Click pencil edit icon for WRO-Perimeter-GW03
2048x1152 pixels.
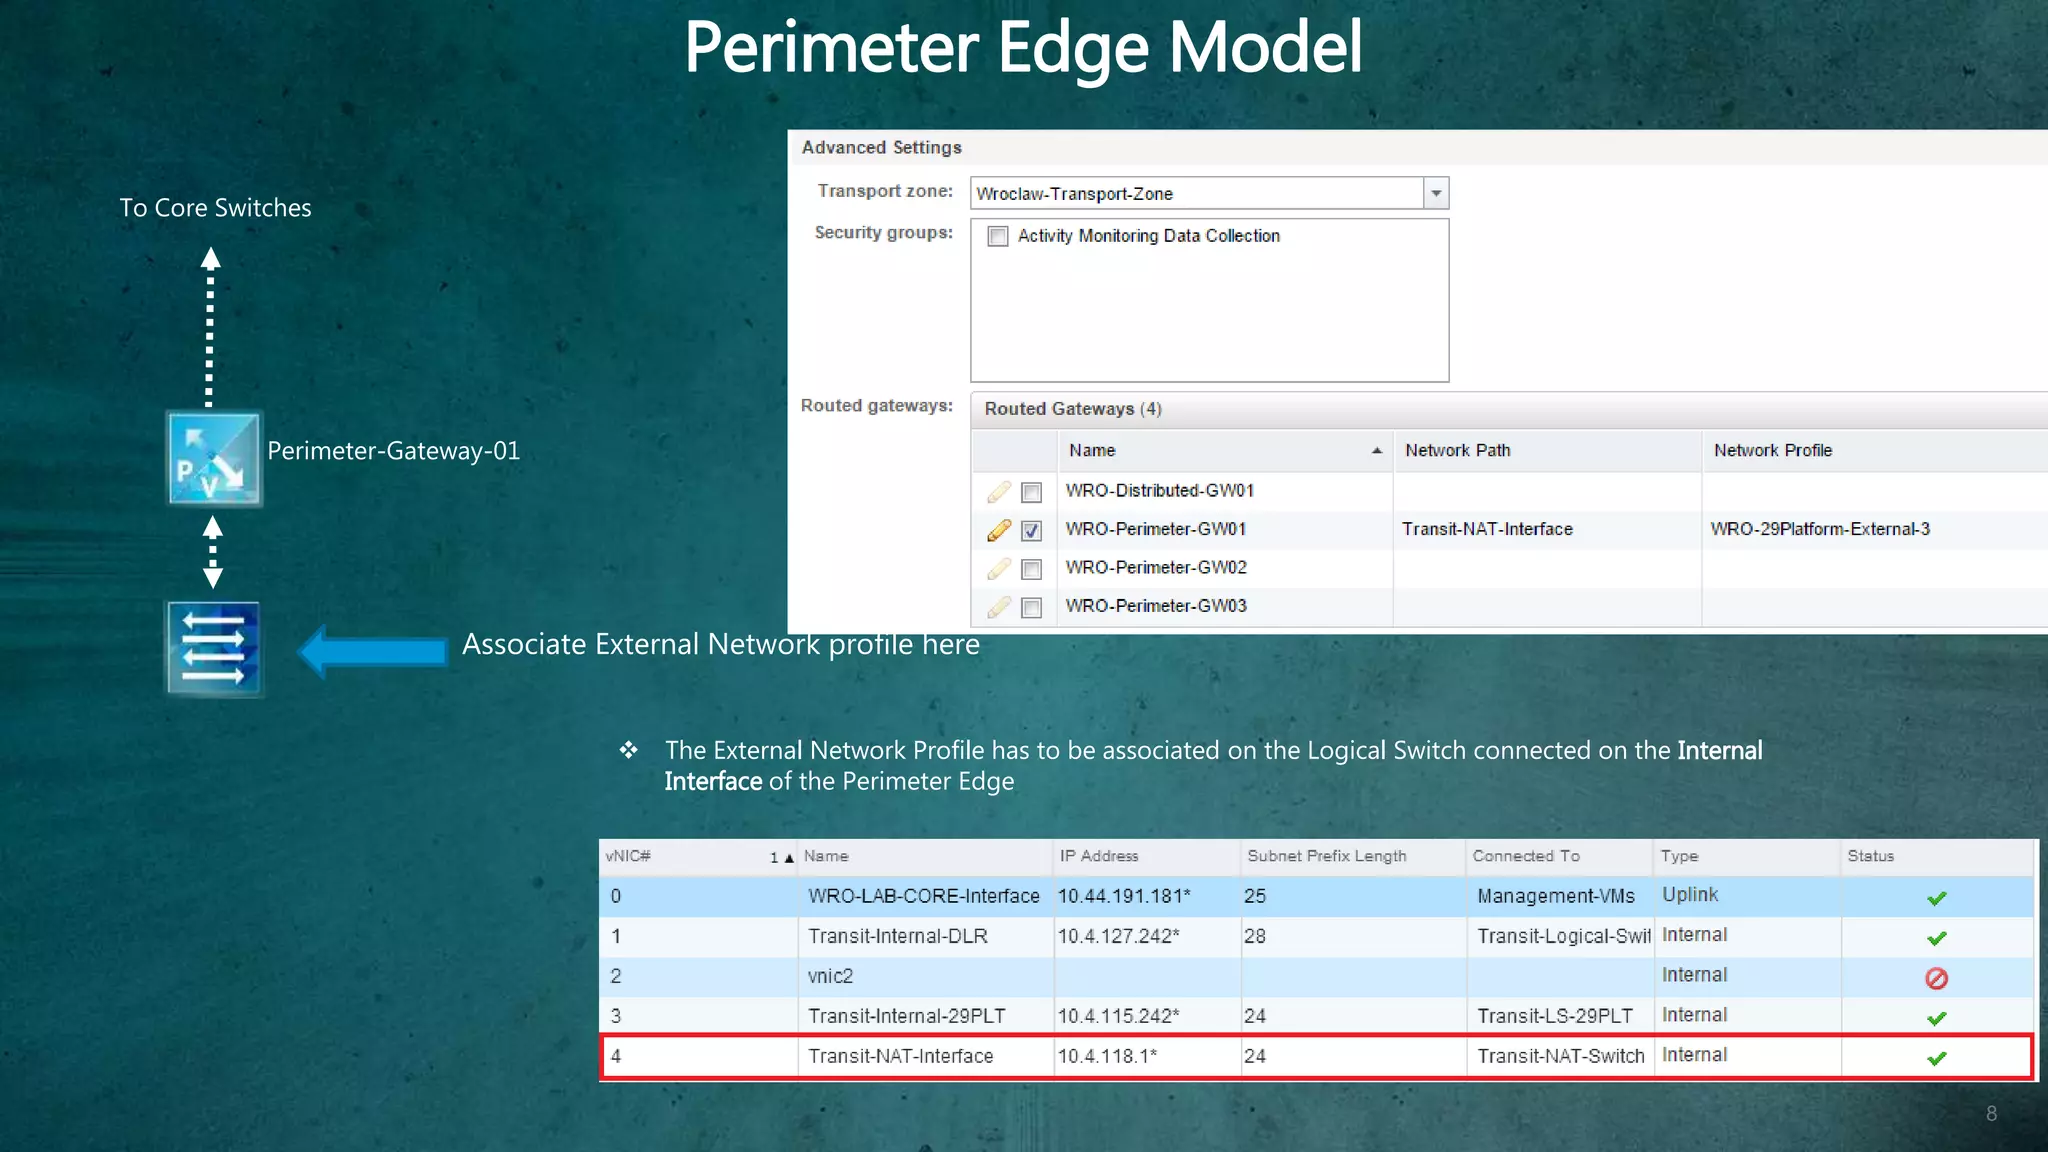(998, 607)
